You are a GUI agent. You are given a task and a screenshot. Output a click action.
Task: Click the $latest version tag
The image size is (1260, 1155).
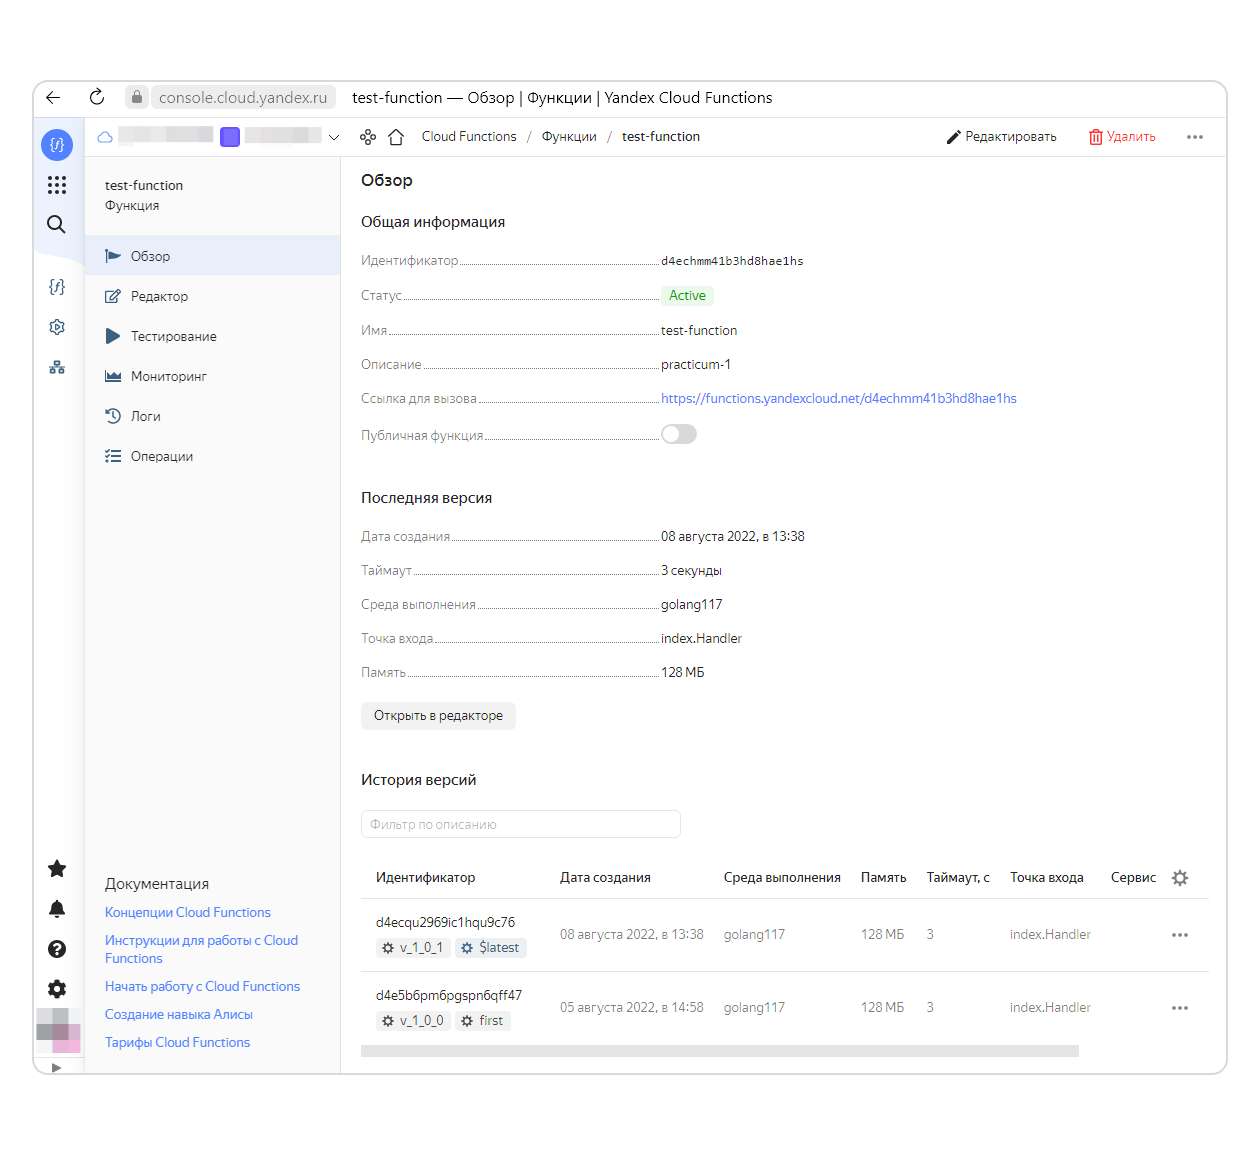pos(490,948)
